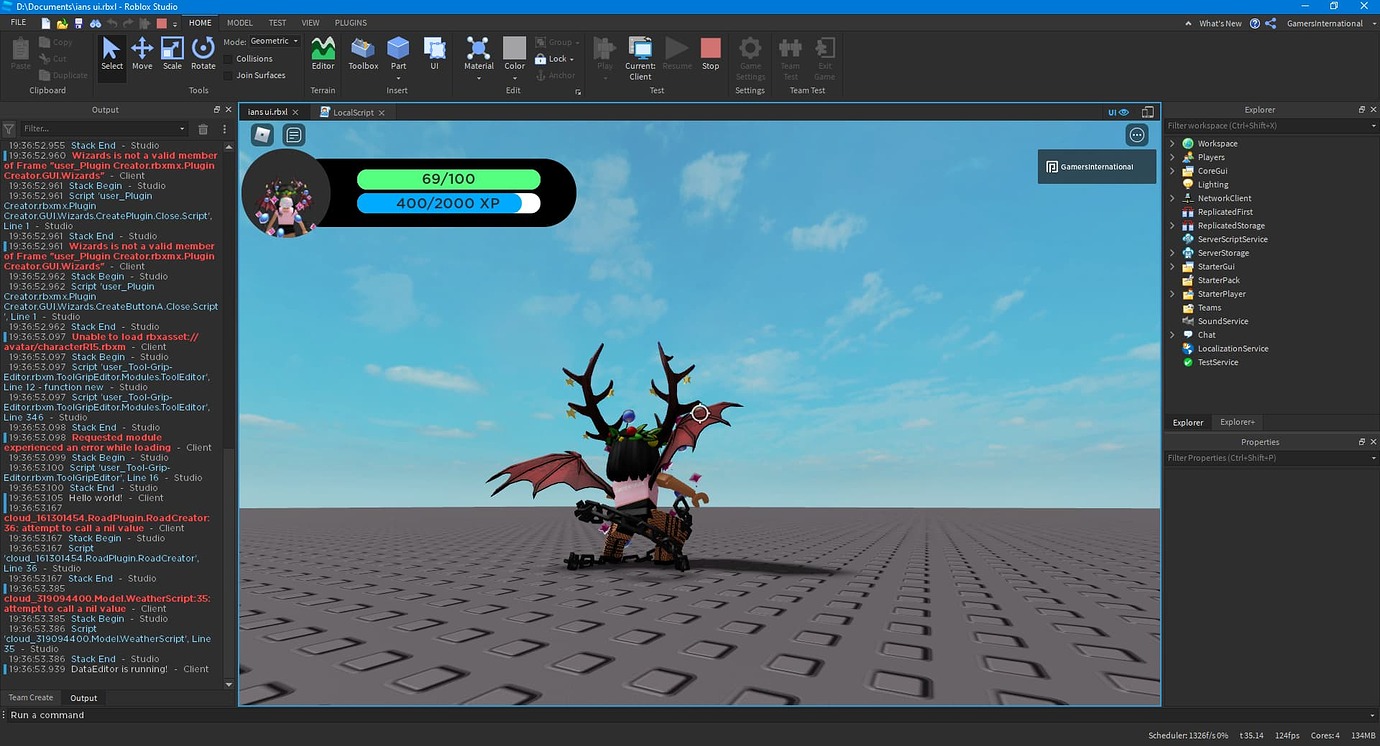
Task: Toggle Anchor in the Edit section
Action: [556, 74]
